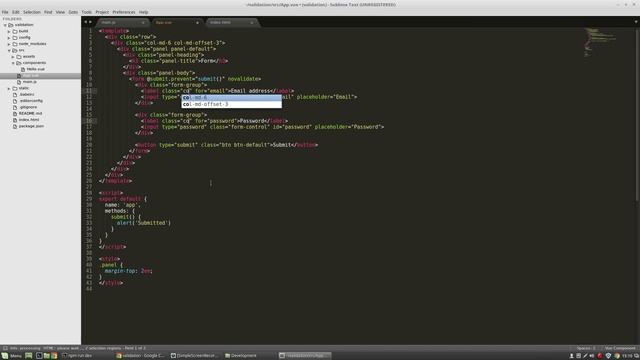Expand the node_modules folder
Viewport: 640px width, 360px height.
[x=9, y=44]
